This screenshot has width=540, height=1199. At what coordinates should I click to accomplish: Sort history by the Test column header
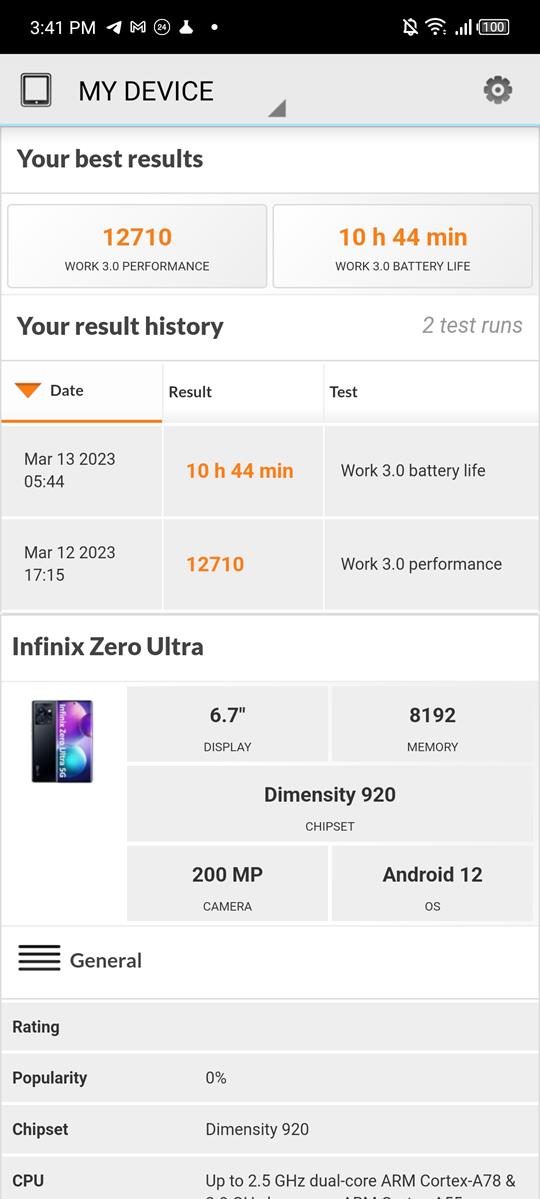tap(431, 392)
